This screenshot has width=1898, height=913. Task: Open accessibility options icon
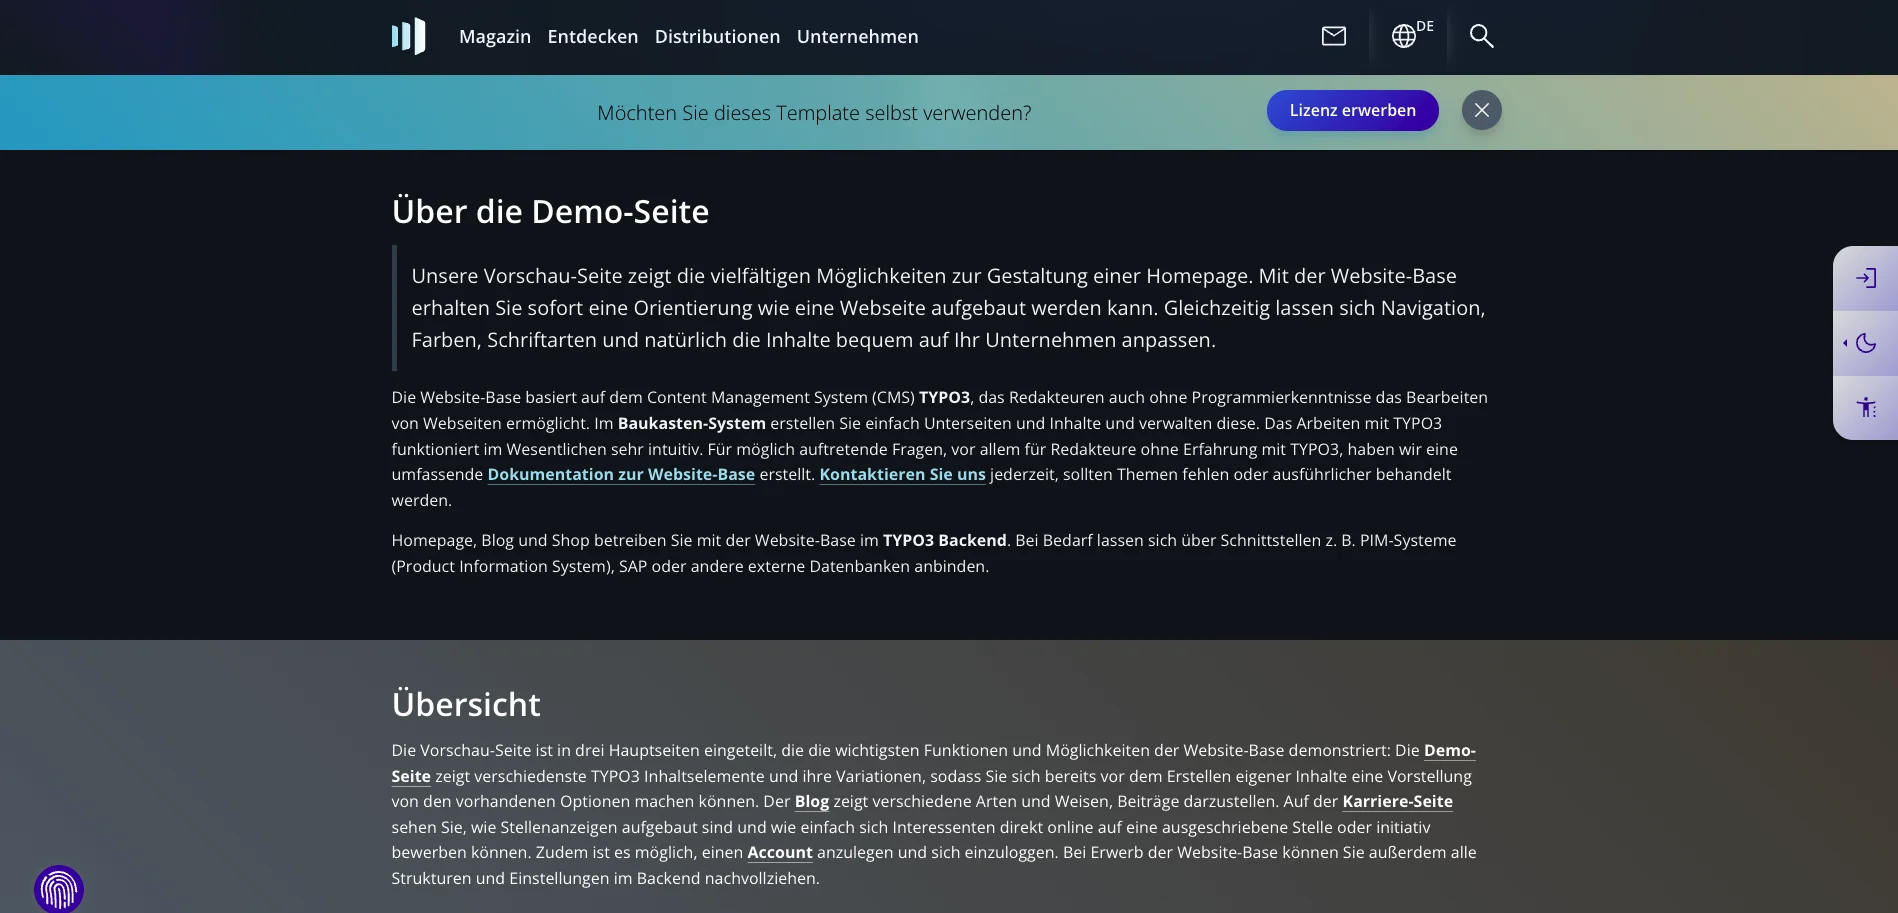click(x=1866, y=407)
